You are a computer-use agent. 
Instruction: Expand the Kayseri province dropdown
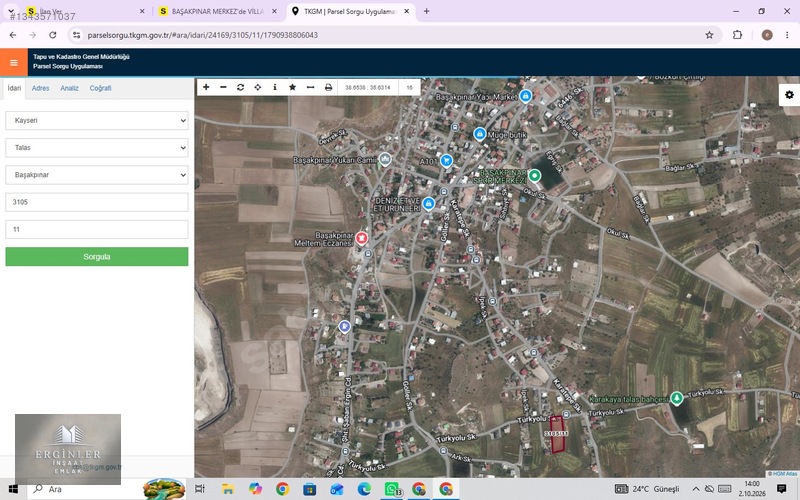[x=97, y=120]
